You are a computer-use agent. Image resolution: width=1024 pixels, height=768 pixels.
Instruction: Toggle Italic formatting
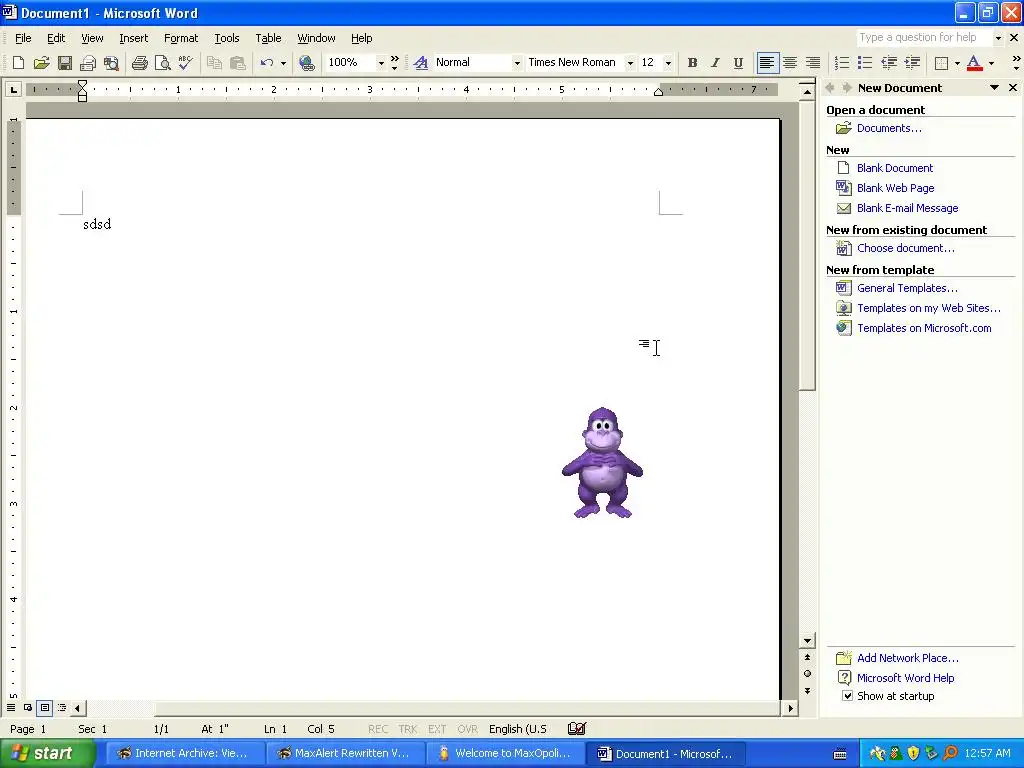click(715, 63)
